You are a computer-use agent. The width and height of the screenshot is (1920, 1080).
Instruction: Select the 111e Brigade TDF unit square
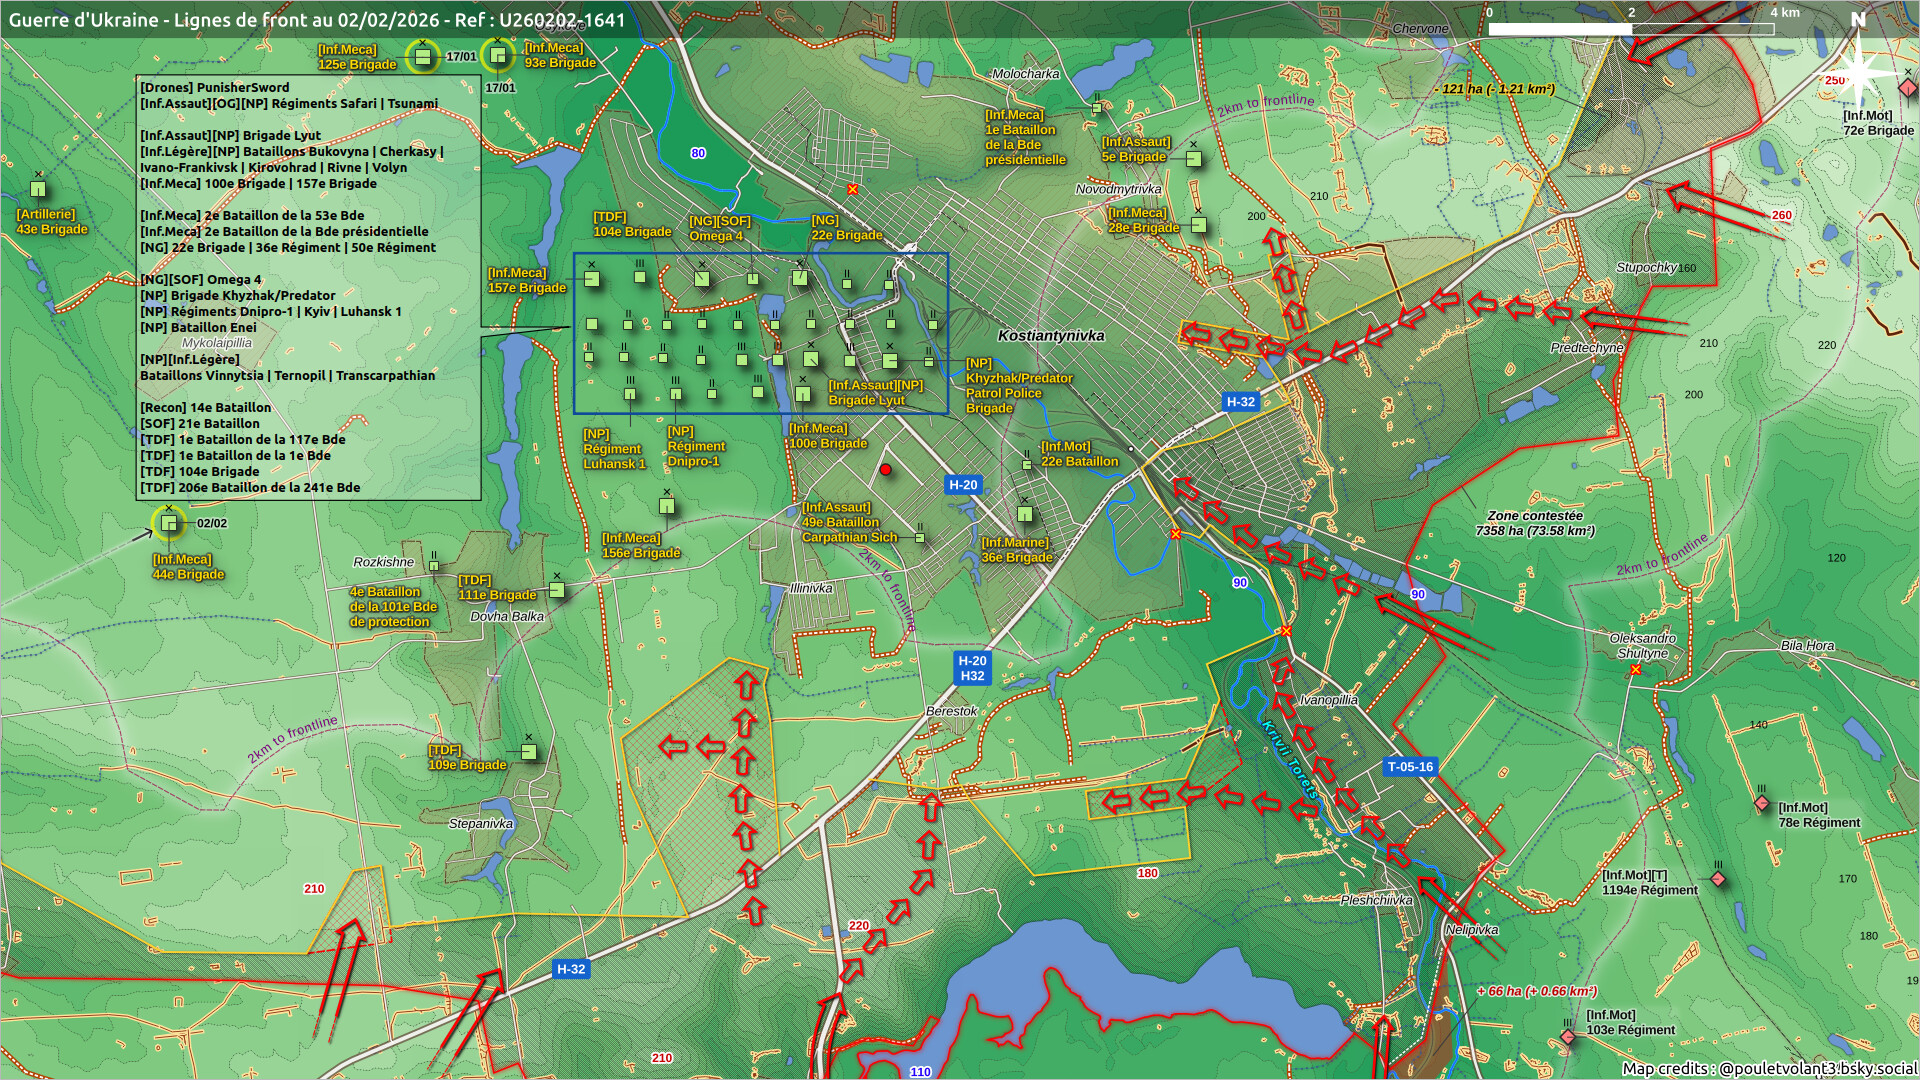557,590
